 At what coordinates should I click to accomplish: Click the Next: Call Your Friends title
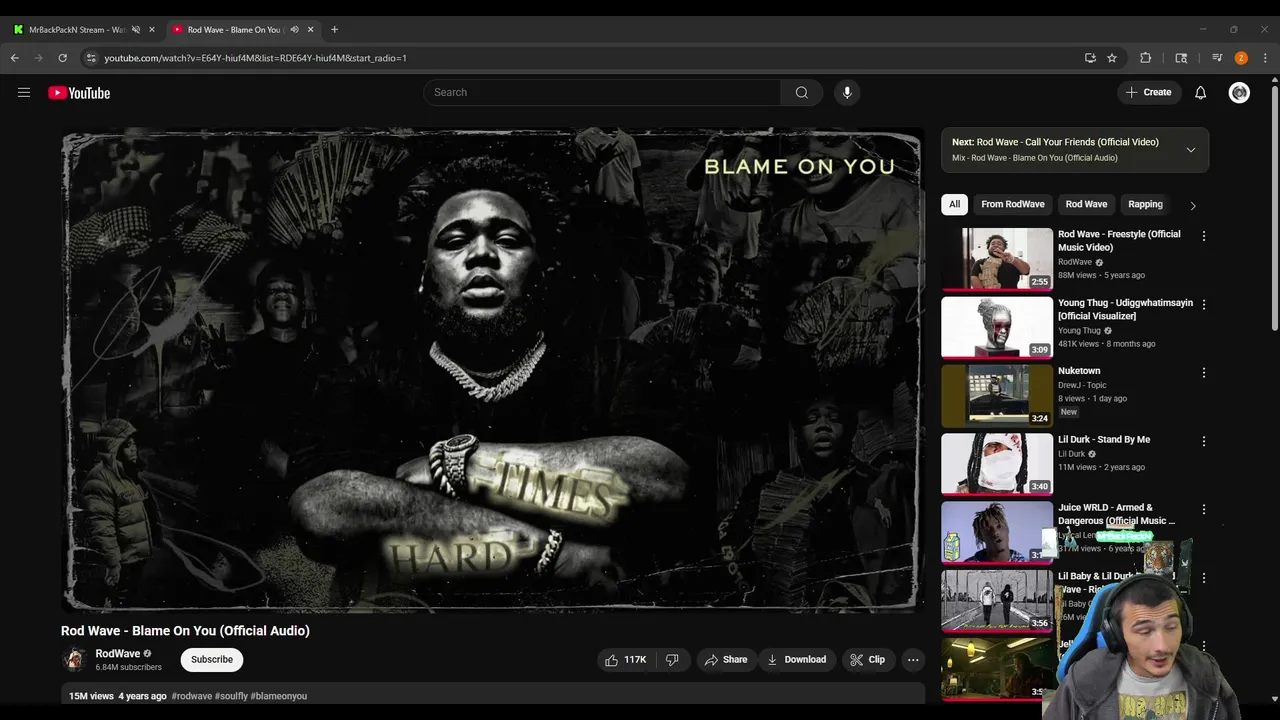(1055, 142)
